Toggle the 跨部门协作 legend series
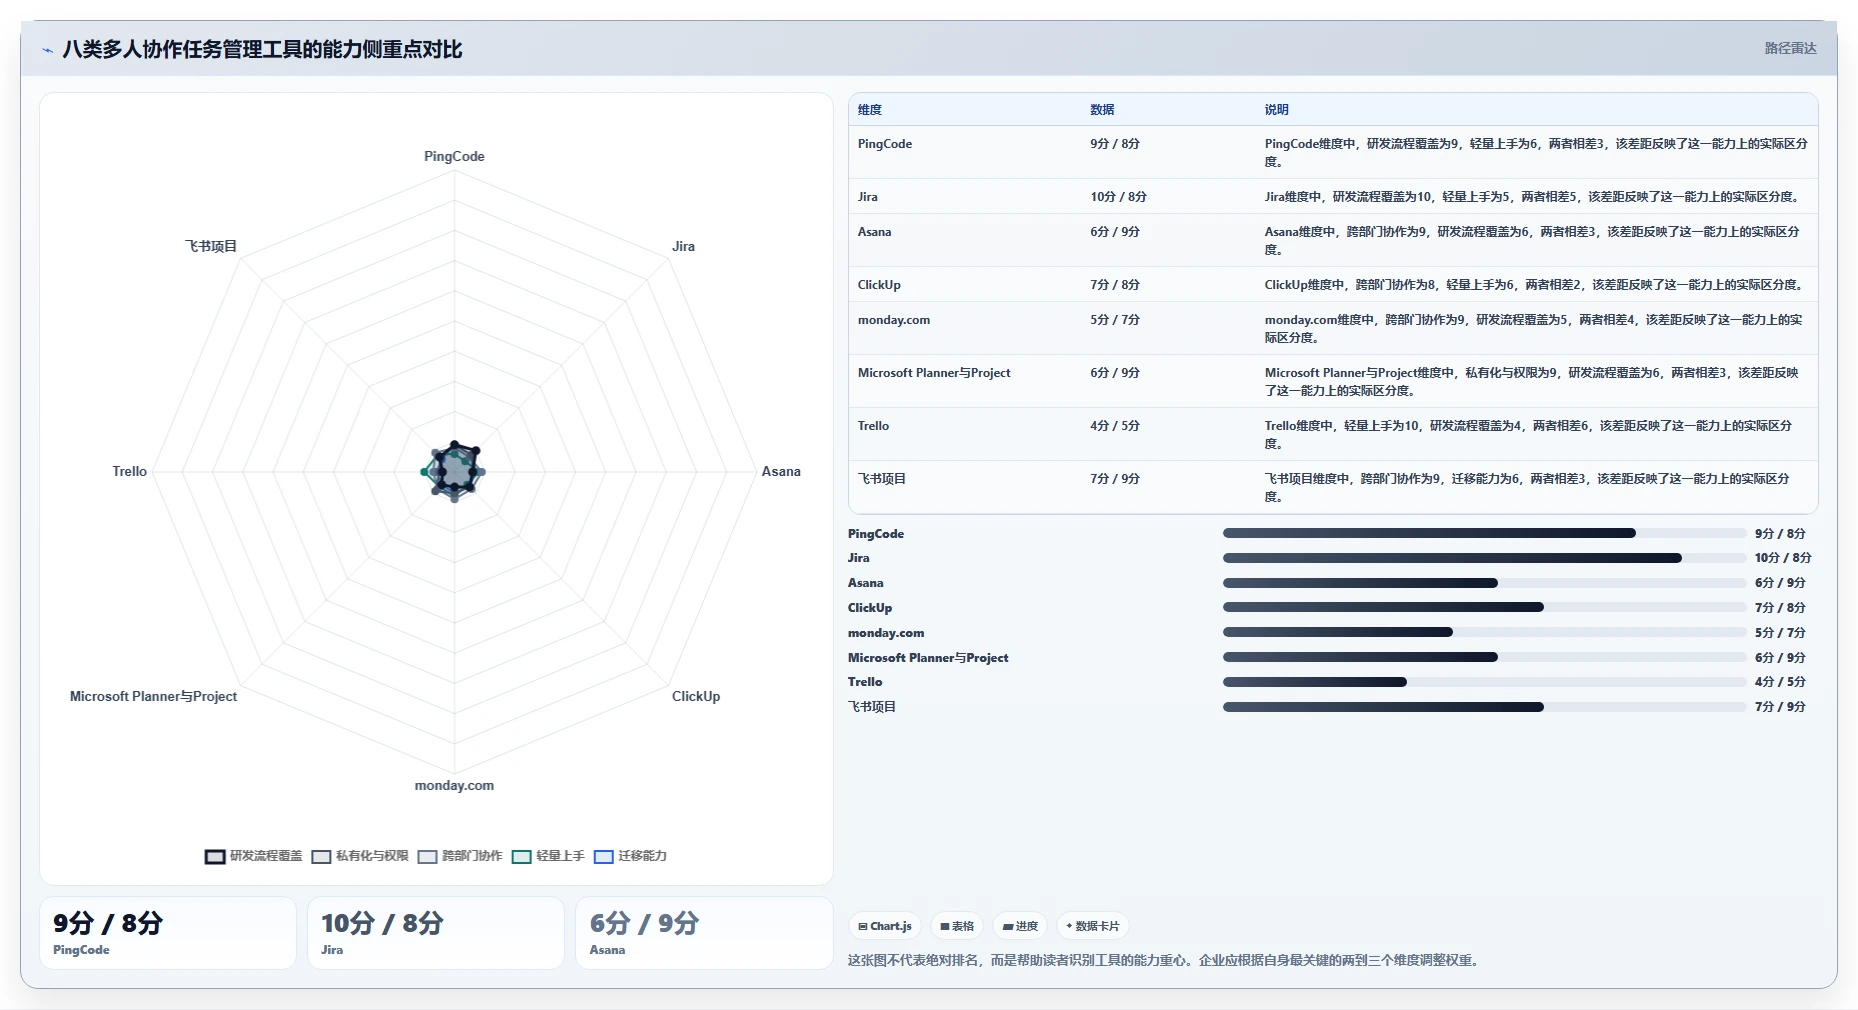Viewport: 1858px width, 1010px height. point(460,856)
